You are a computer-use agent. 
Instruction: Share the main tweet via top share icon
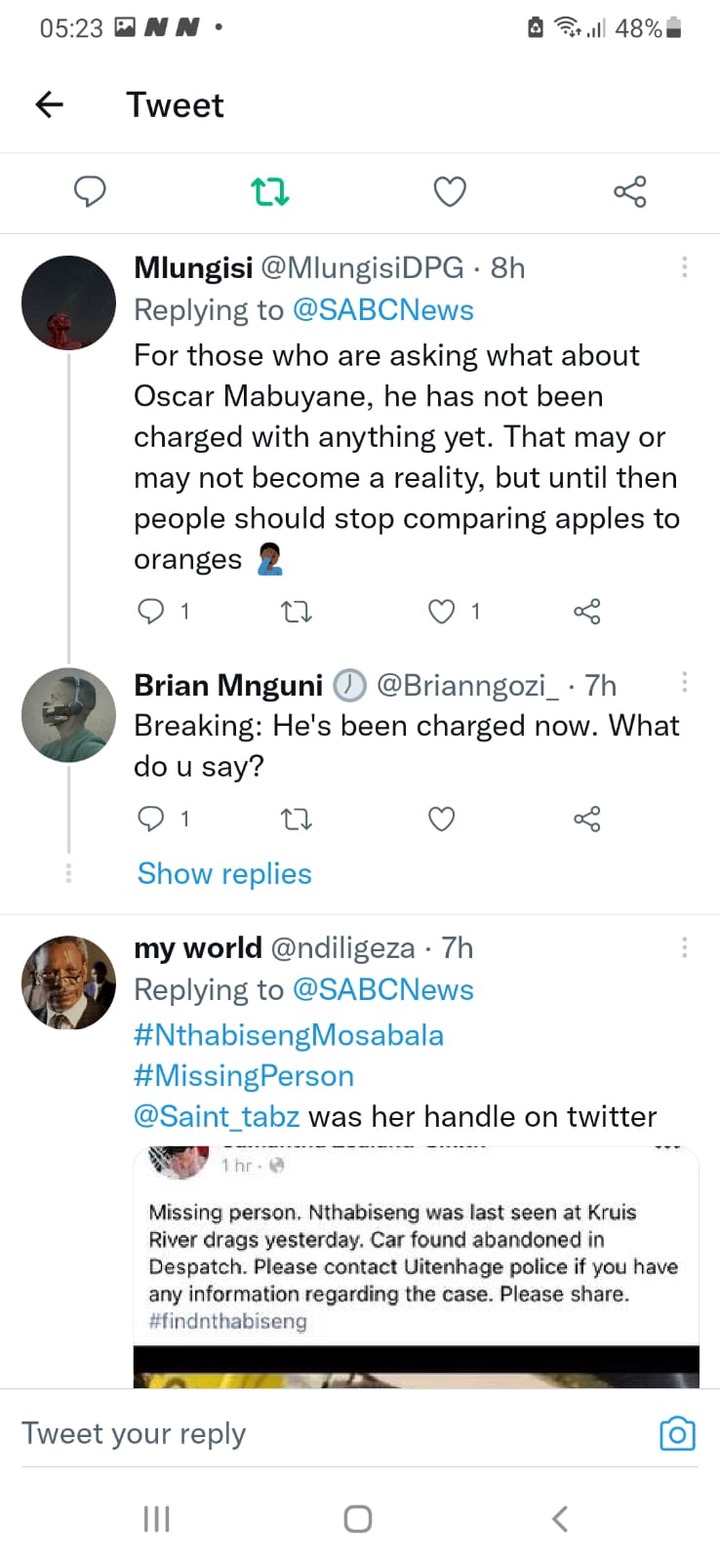[630, 191]
